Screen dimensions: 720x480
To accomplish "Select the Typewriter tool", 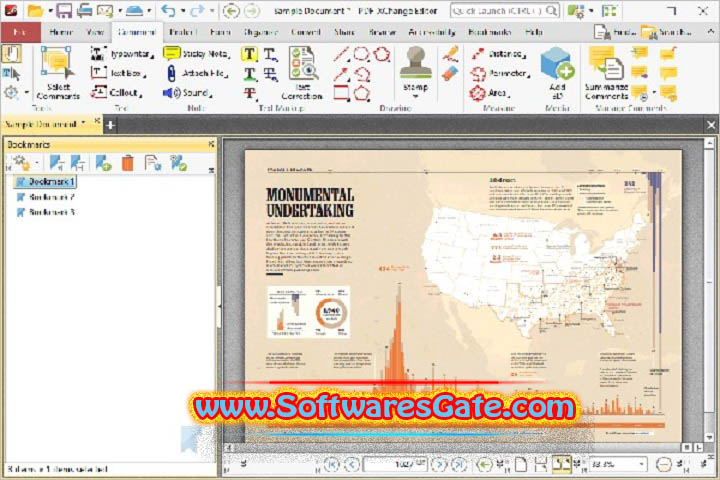I will pyautogui.click(x=121, y=54).
